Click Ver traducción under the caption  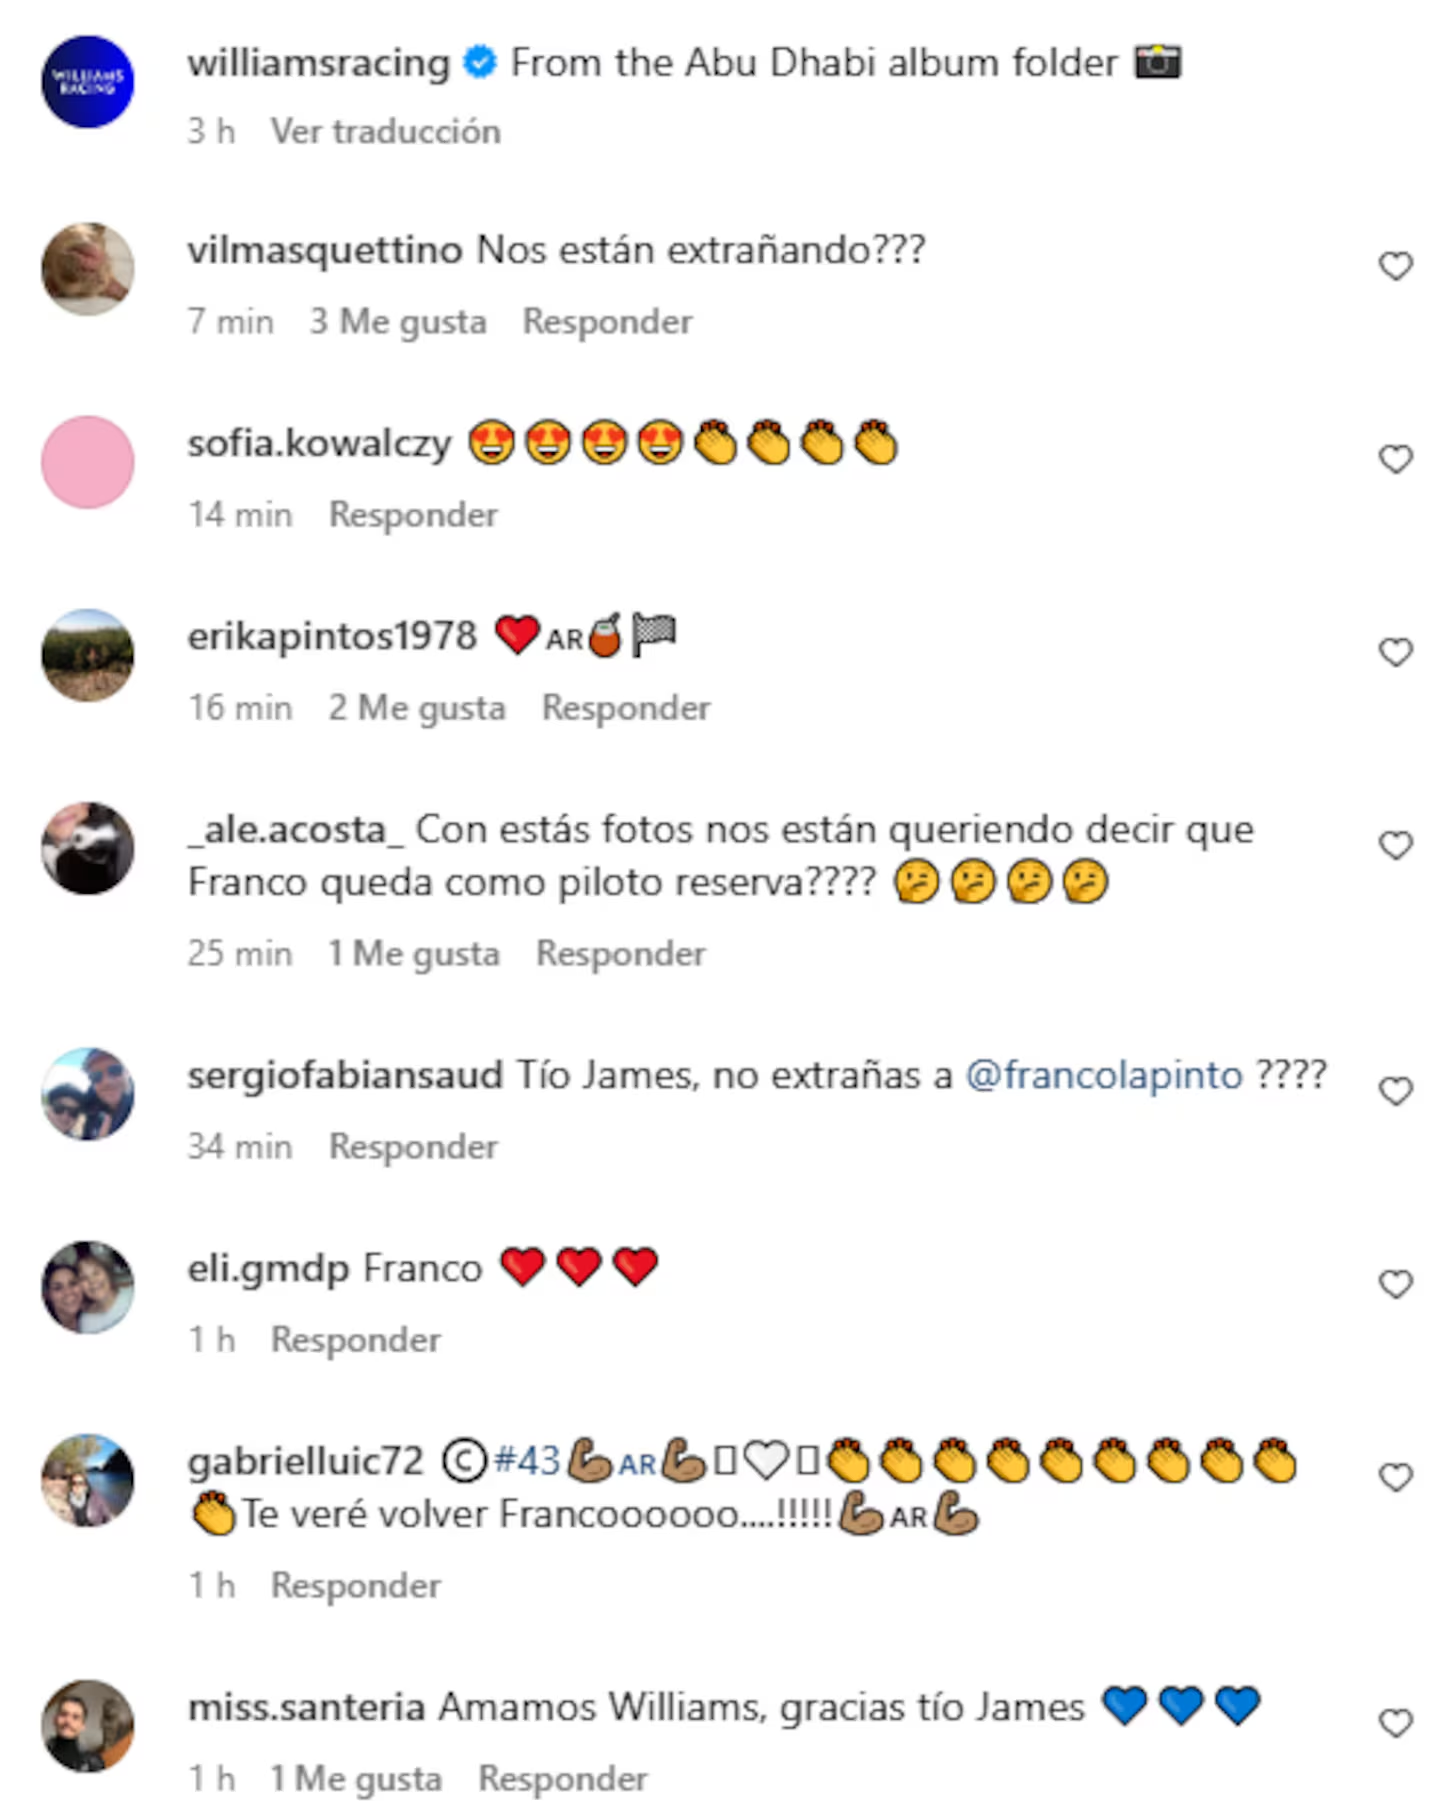[x=385, y=131]
